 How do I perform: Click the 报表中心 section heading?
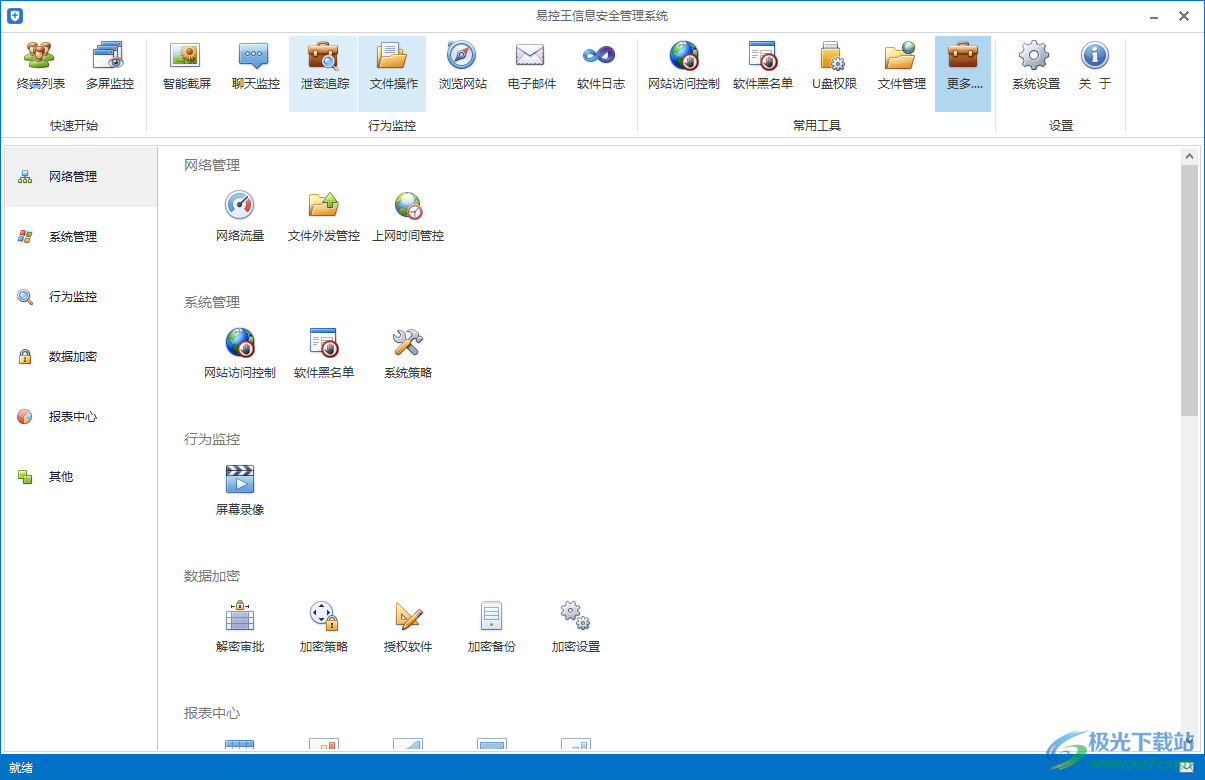coord(212,713)
